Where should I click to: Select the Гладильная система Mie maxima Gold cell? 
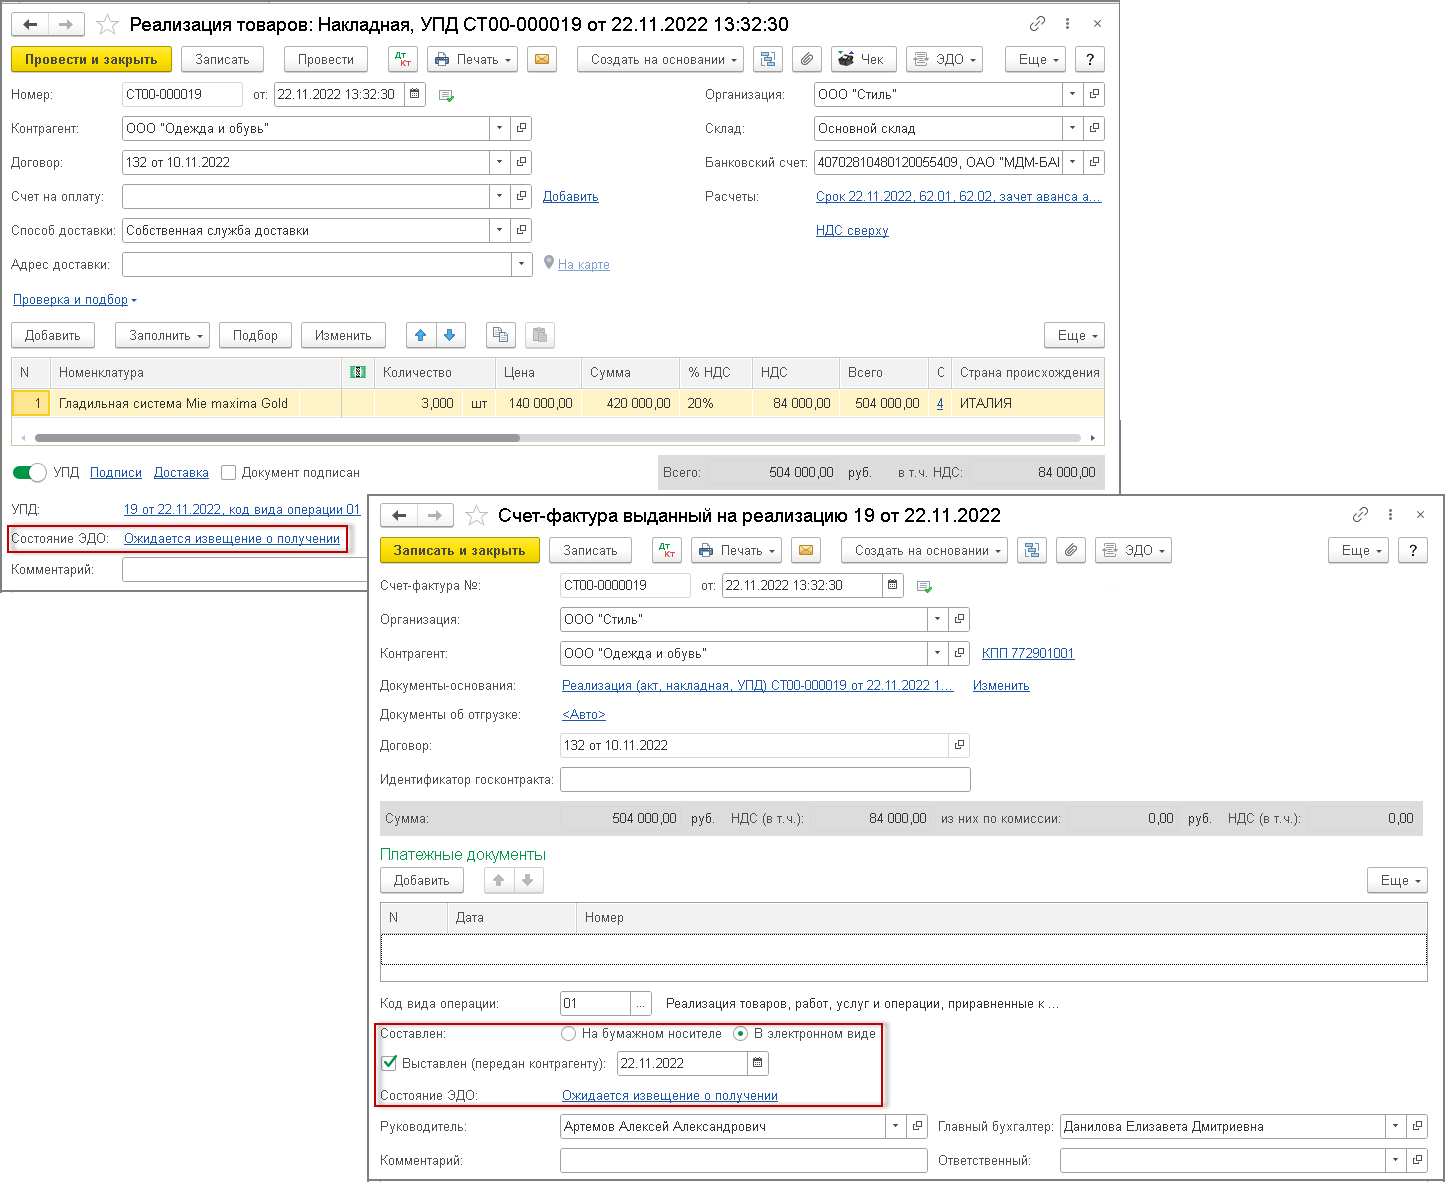195,403
